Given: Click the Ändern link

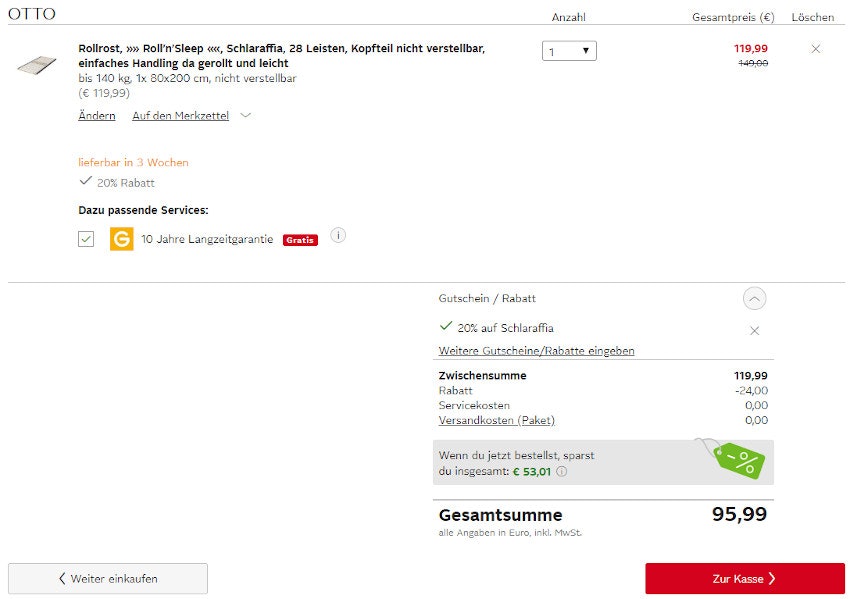Looking at the screenshot, I should tap(96, 116).
